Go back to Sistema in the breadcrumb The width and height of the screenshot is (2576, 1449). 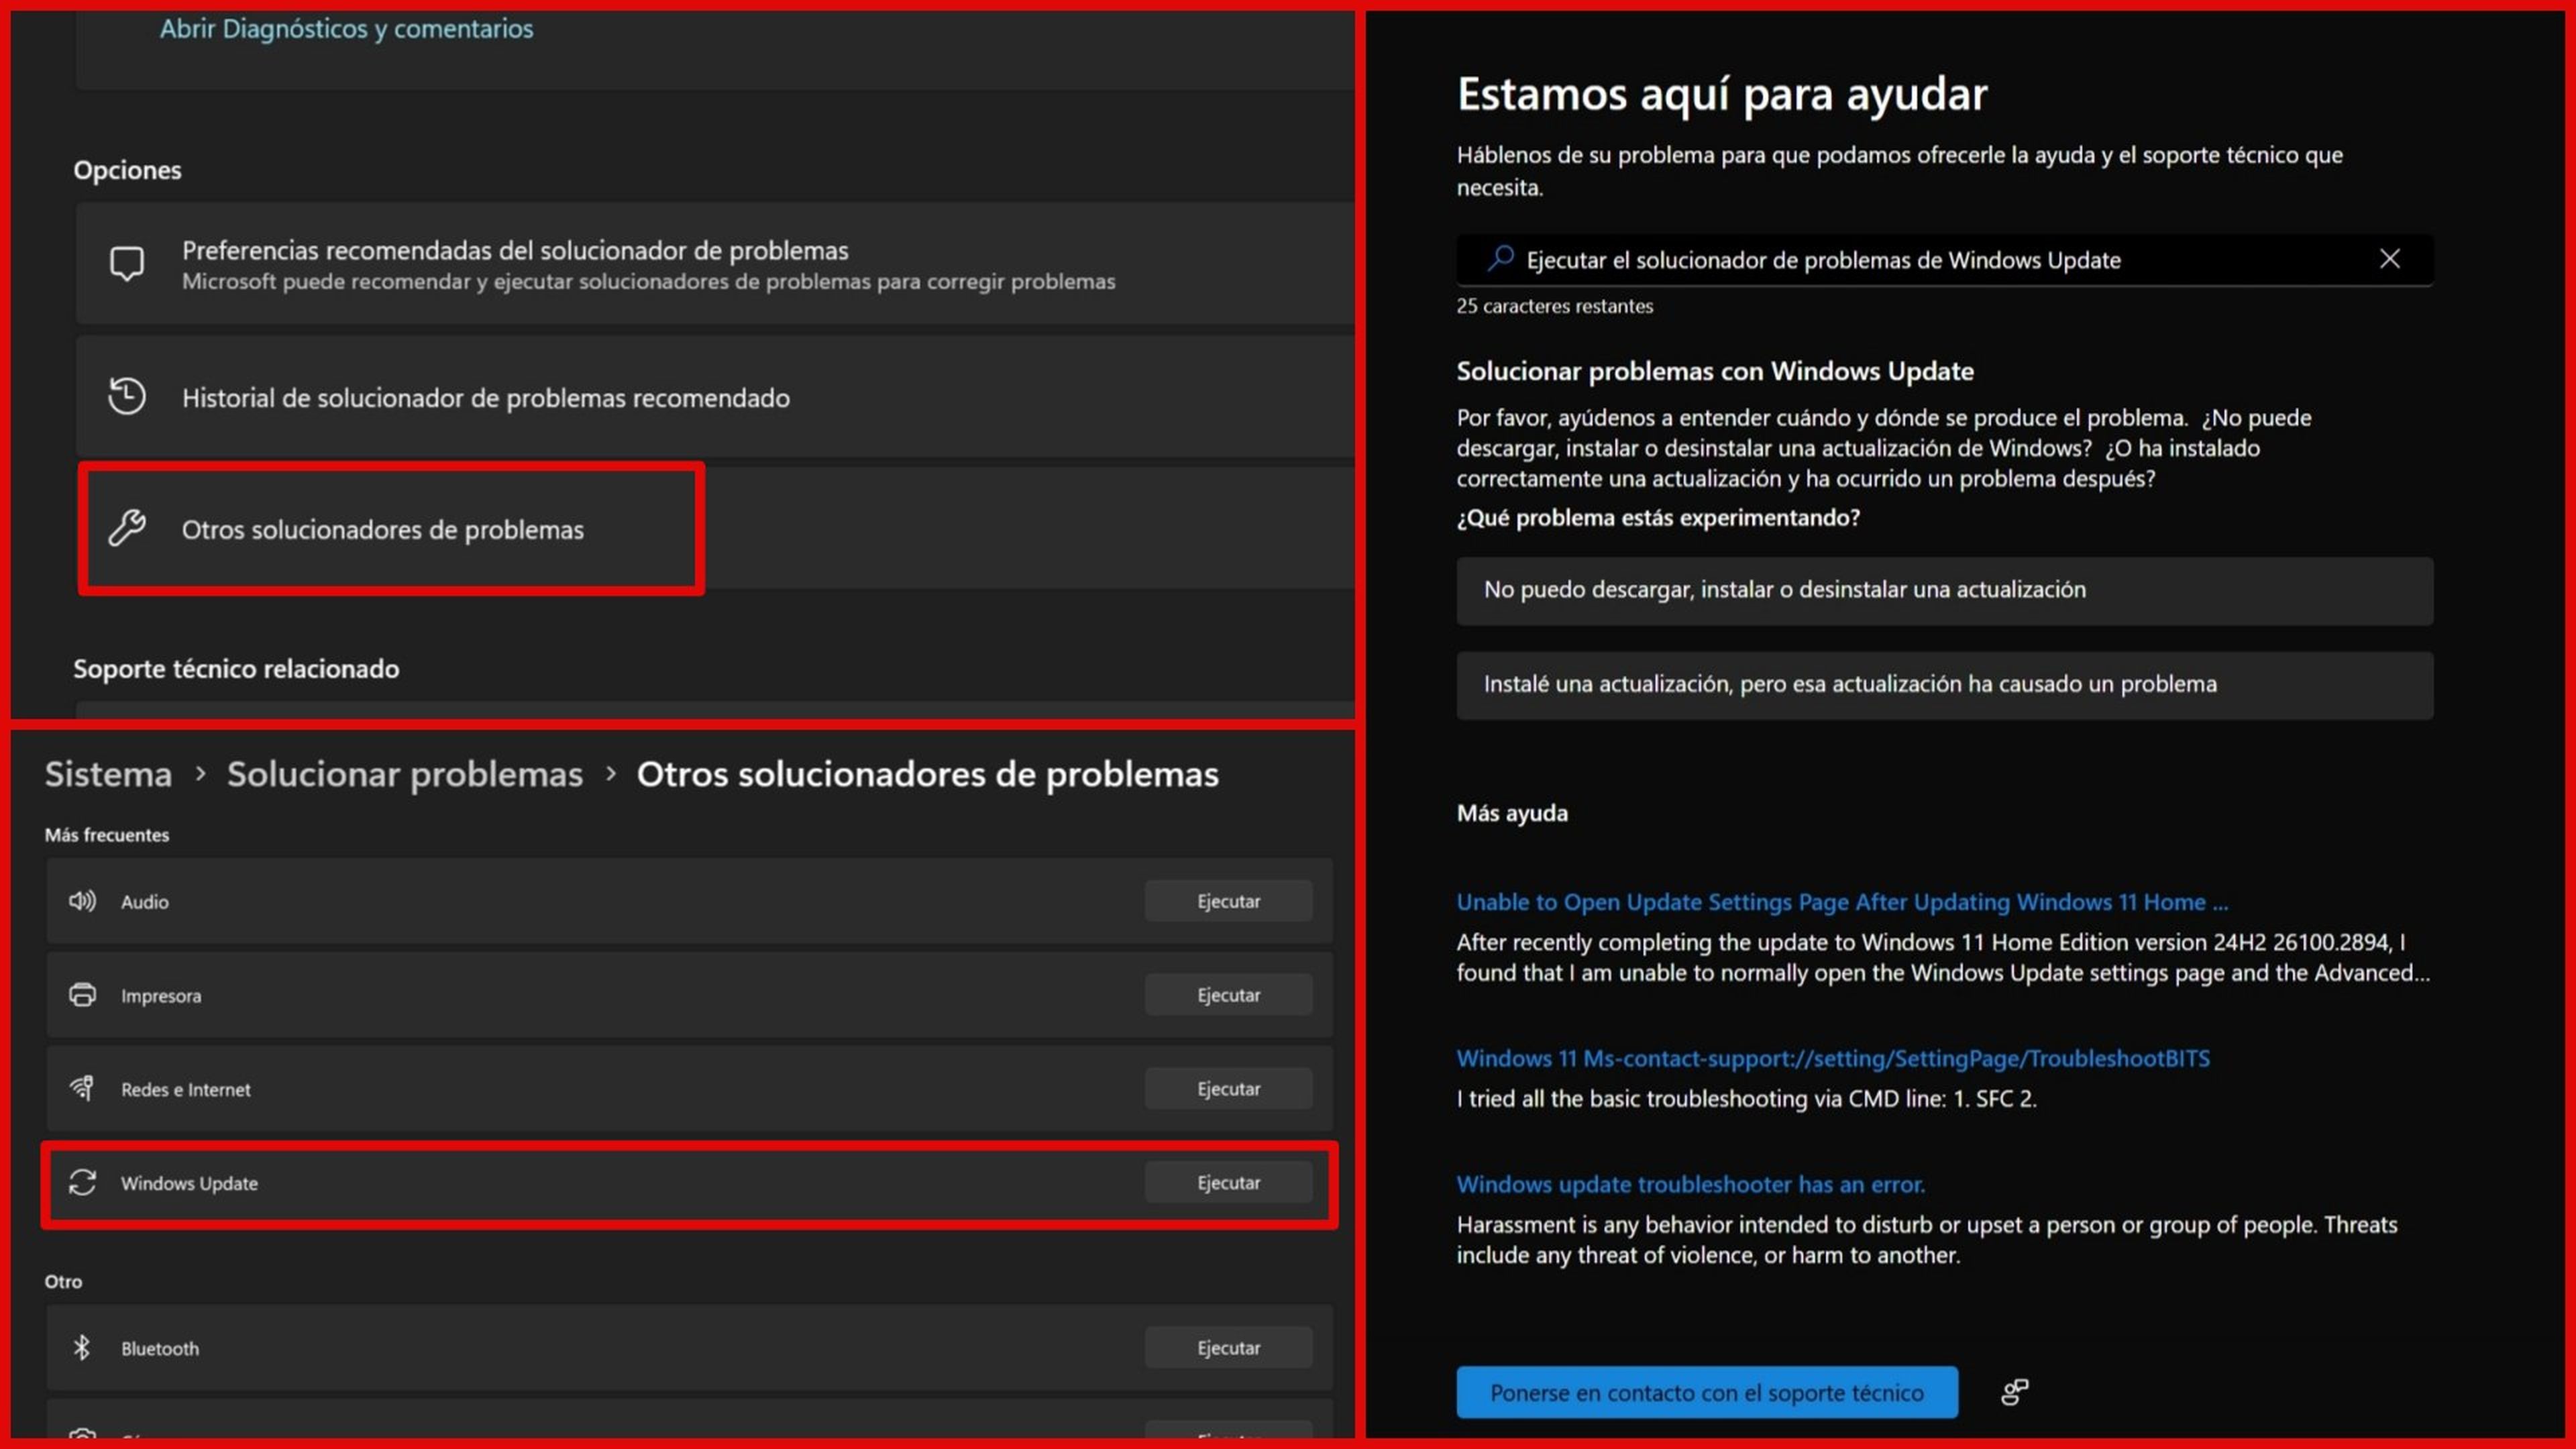pos(108,774)
